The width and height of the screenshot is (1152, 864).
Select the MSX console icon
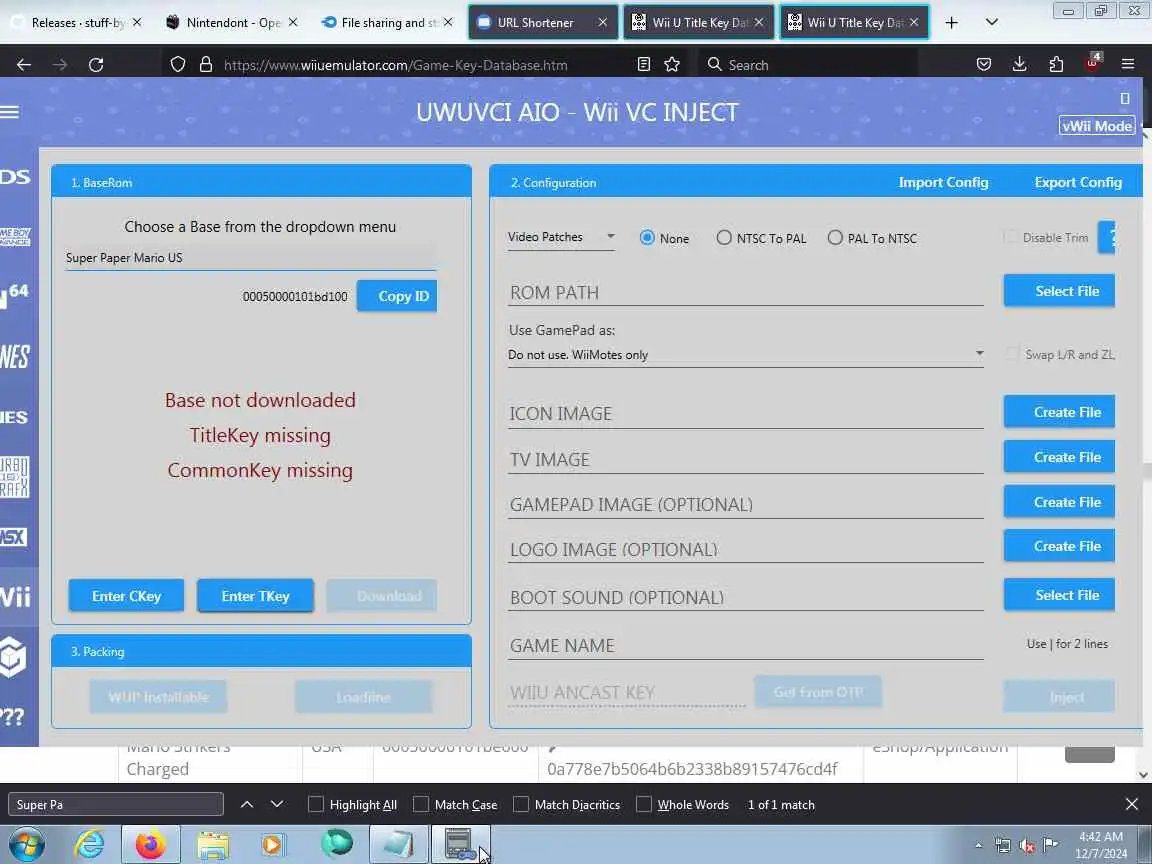click(15, 537)
